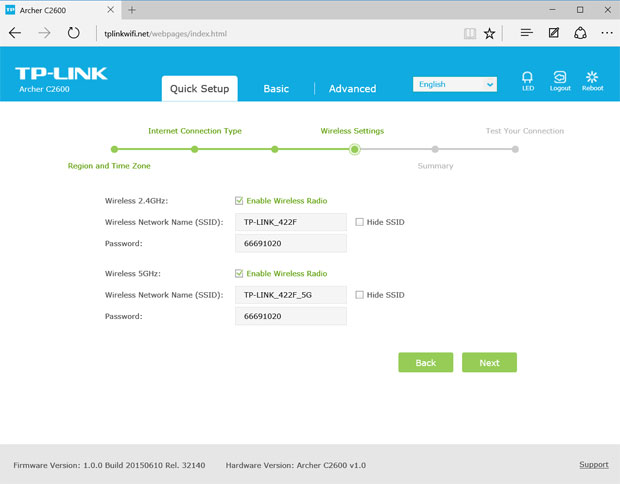Viewport: 620px width, 484px height.
Task: Edit the 2.4GHz SSID field TP-LINK_422F
Action: coord(291,222)
